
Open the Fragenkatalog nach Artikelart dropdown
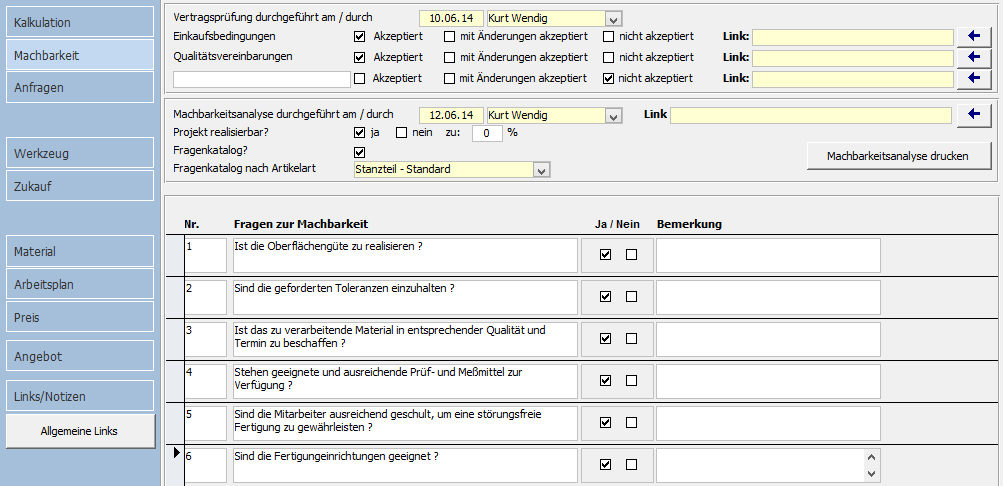coord(542,170)
